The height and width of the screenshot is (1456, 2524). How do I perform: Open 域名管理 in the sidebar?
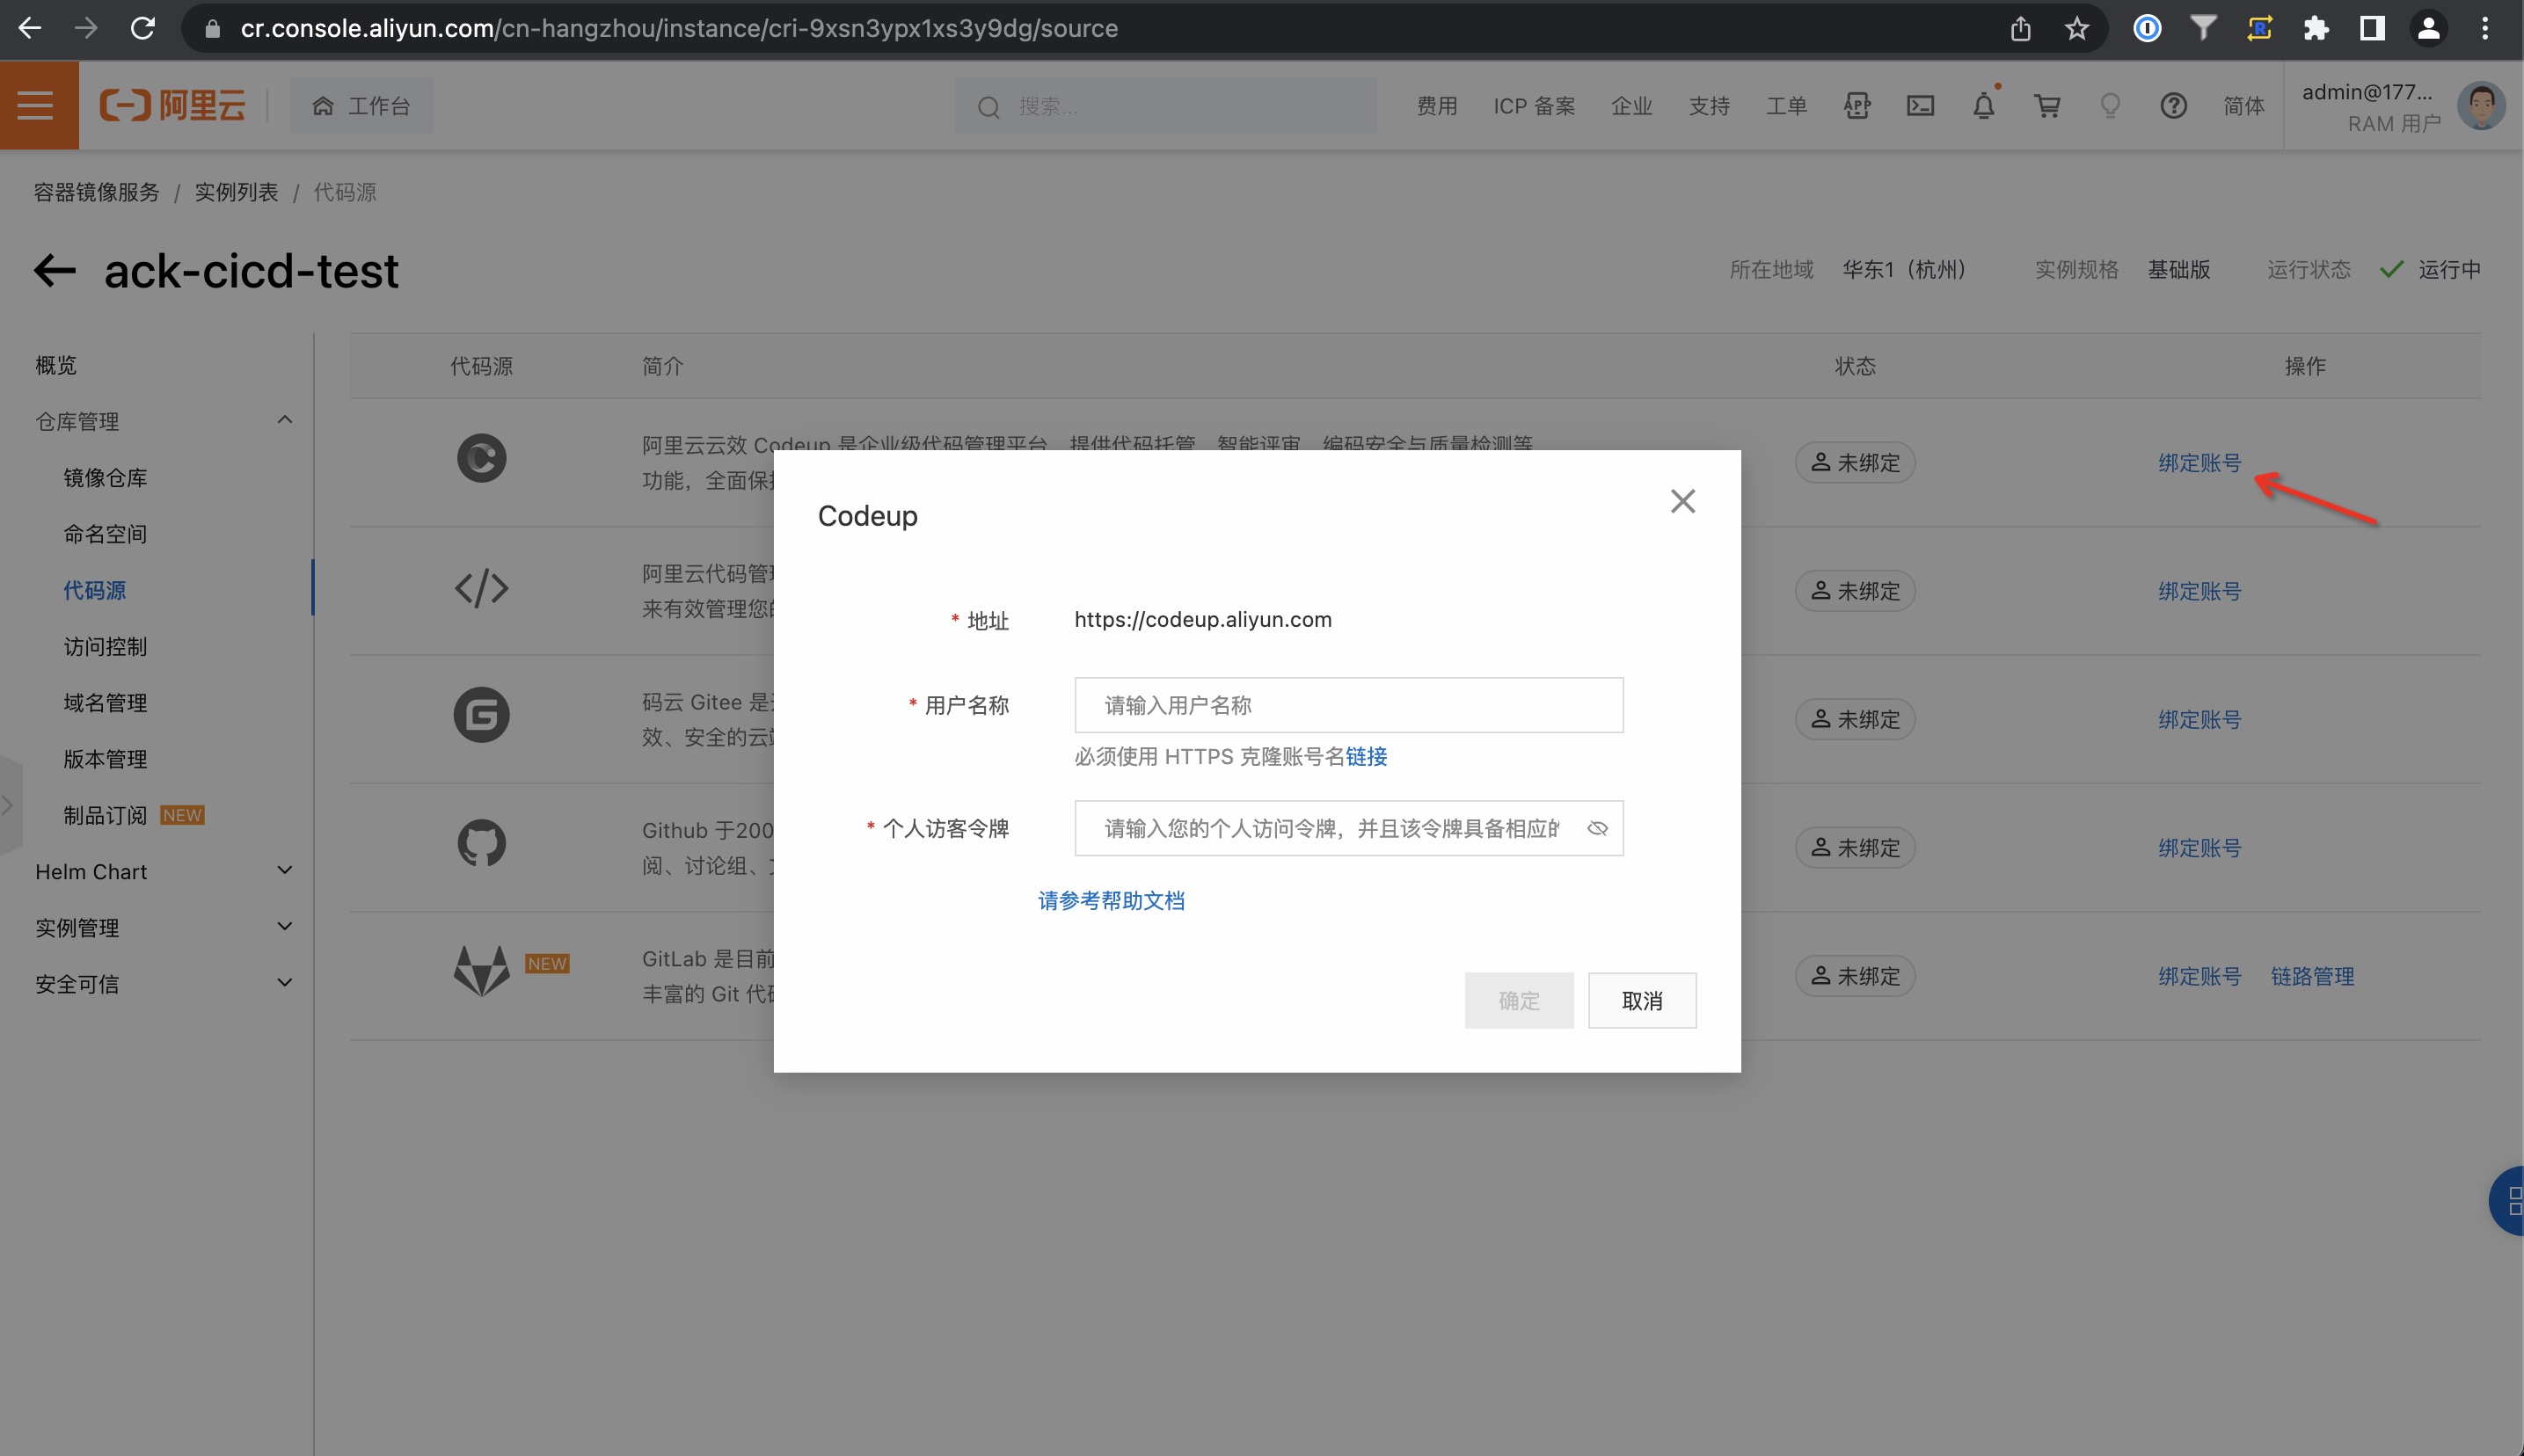pos(105,702)
